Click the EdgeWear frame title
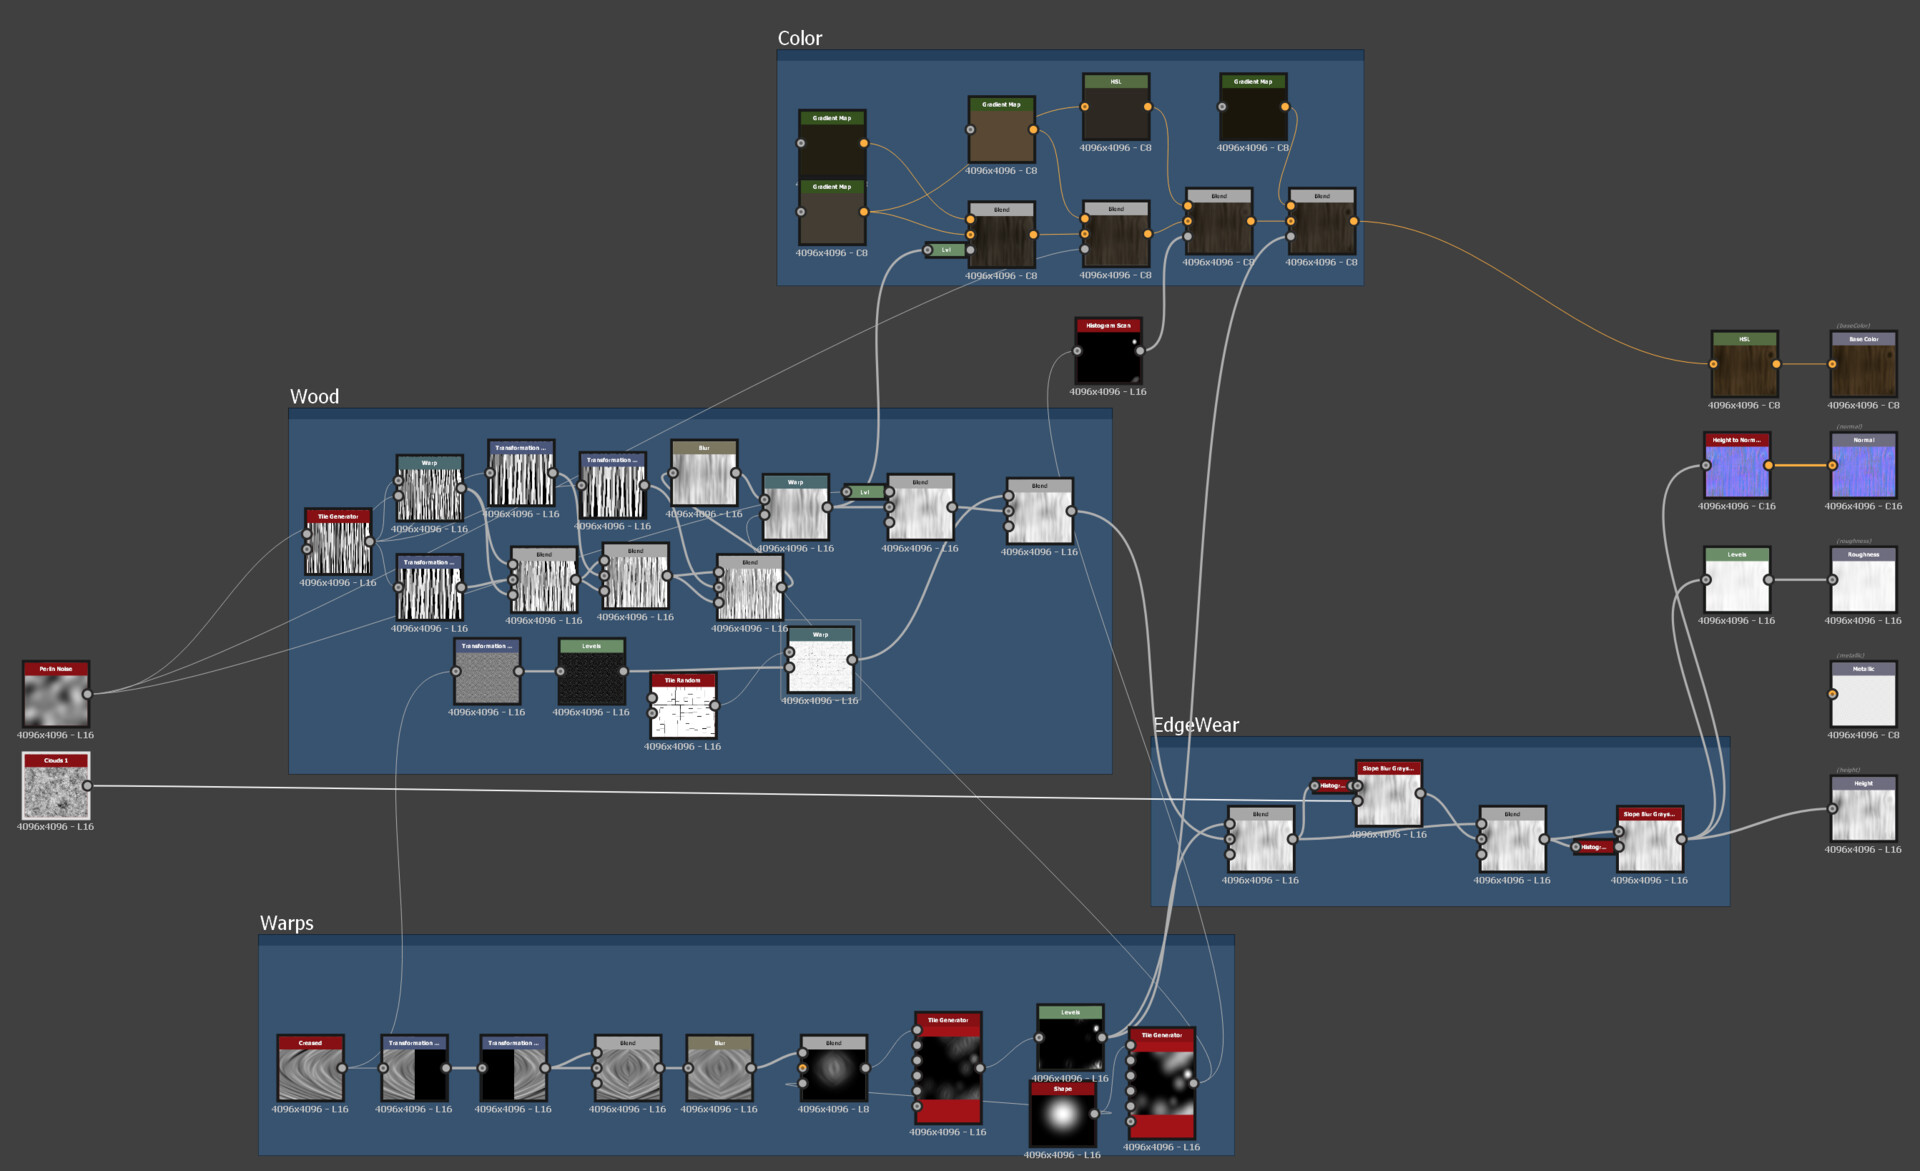Screen dimensions: 1920x1171 tap(1196, 725)
